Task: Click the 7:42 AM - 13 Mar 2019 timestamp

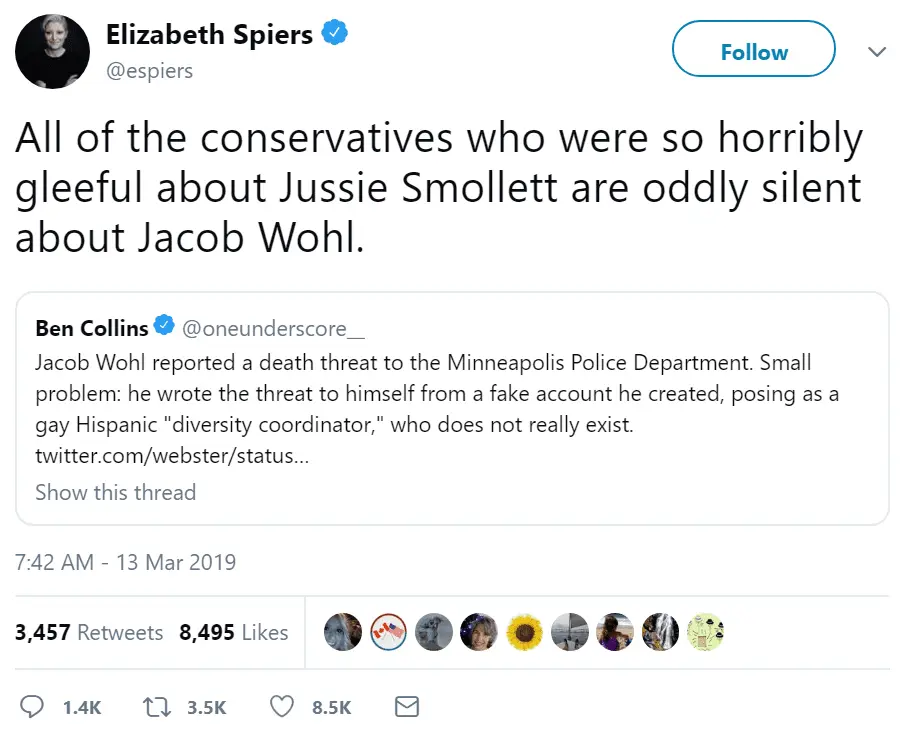Action: 126,562
